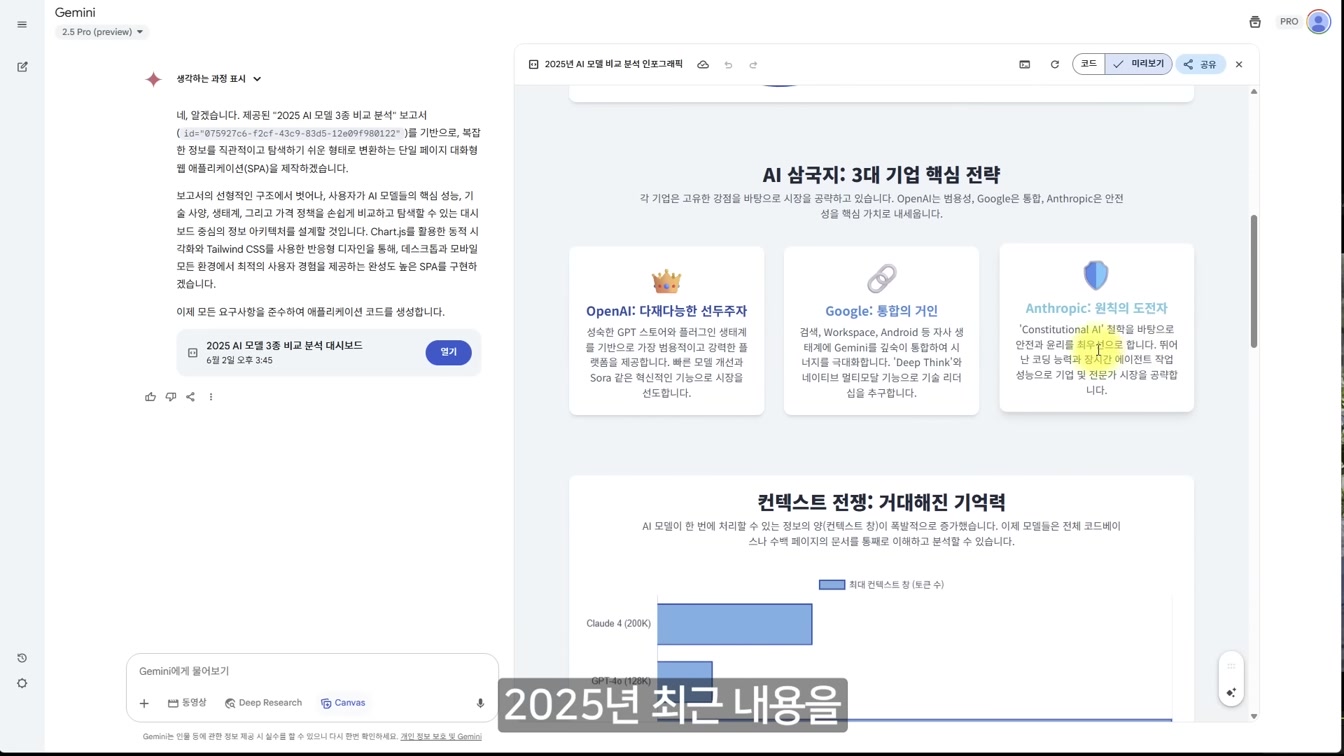Open the Google account avatar

point(1318,22)
